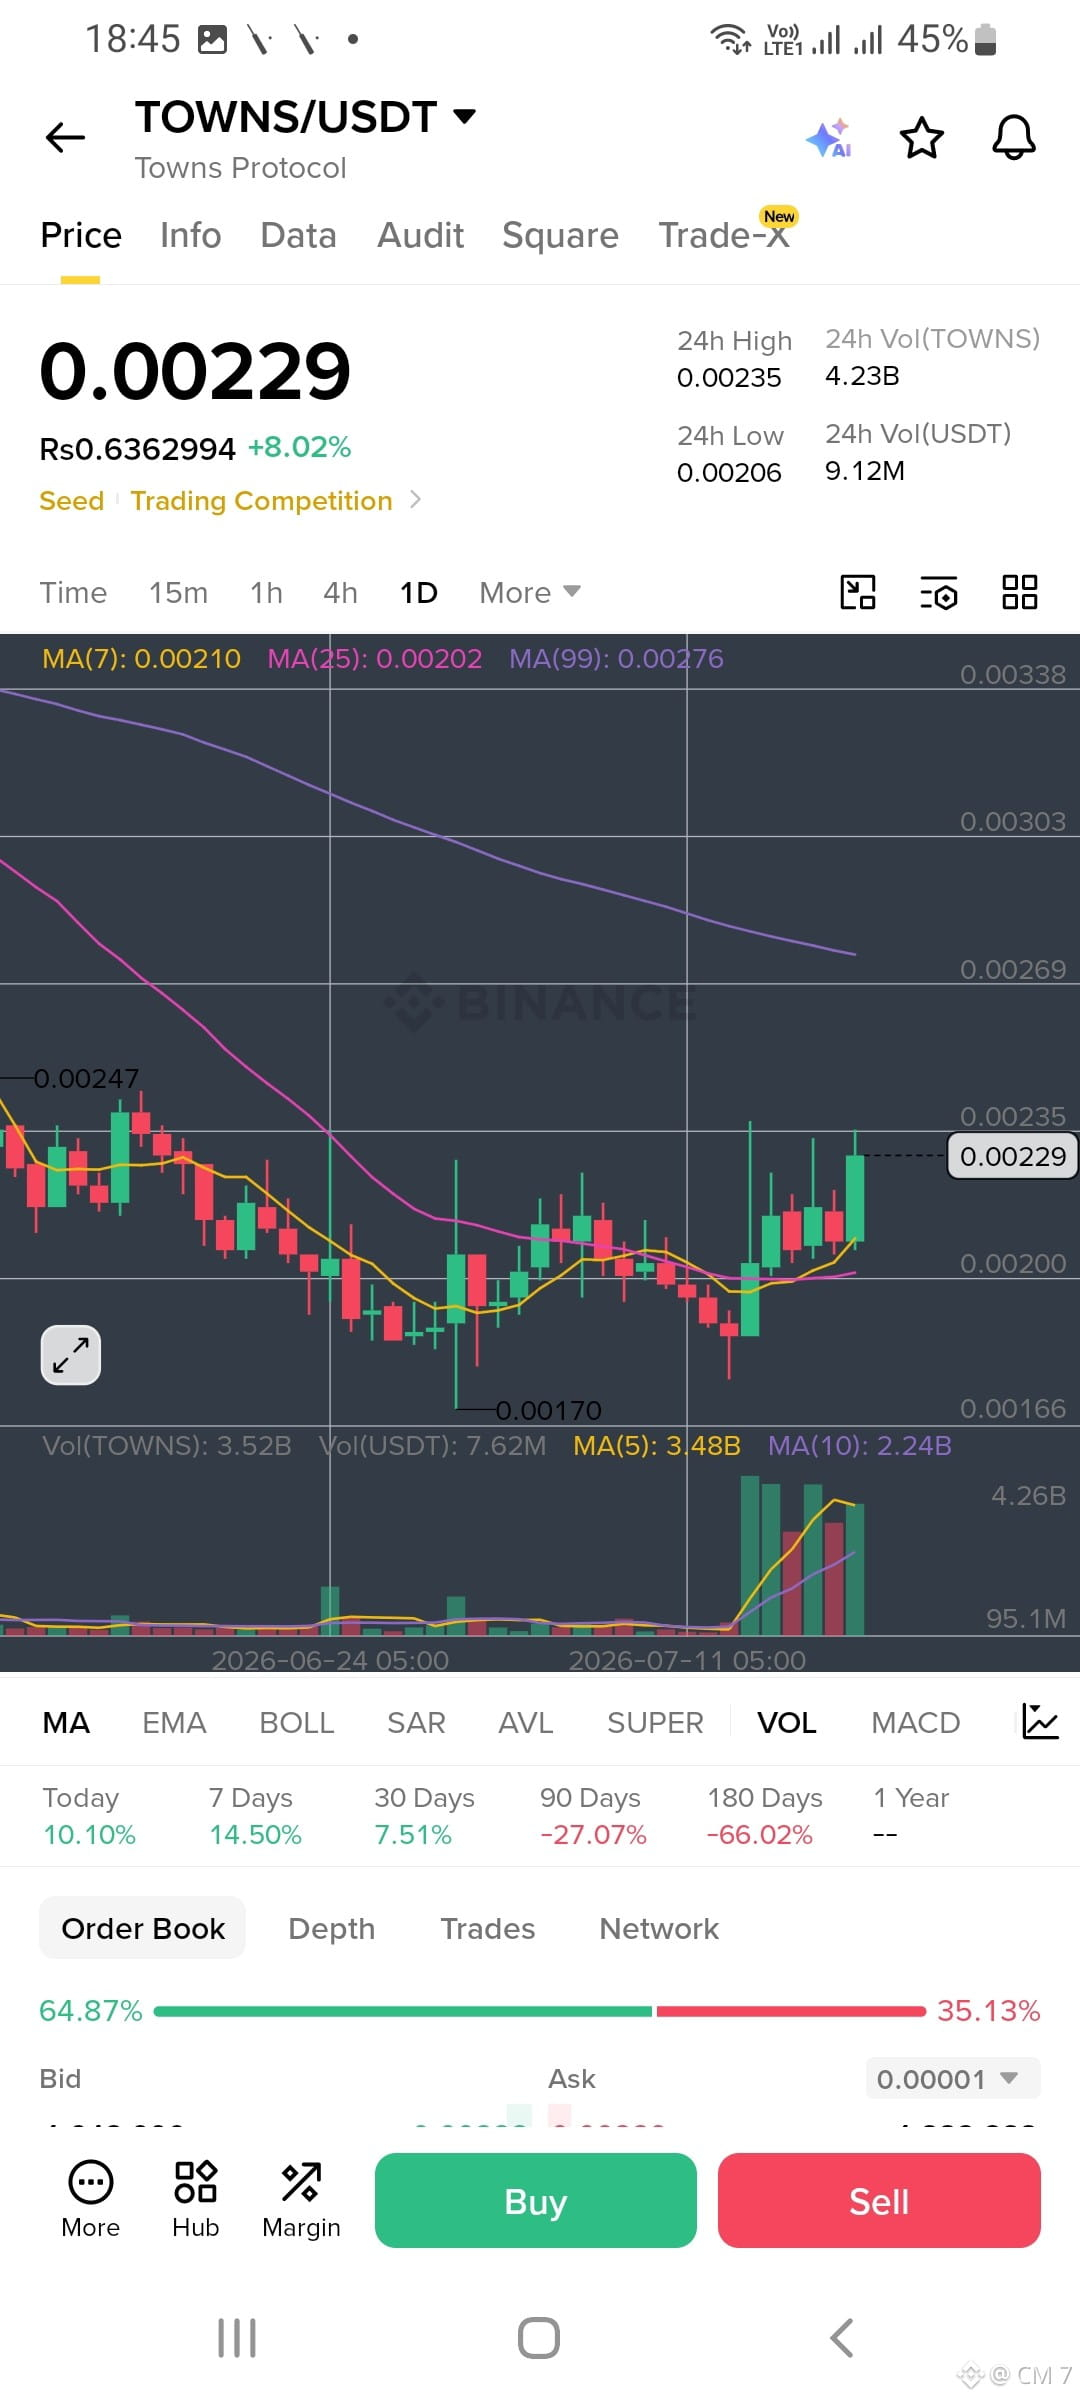Viewport: 1080px width, 2400px height.
Task: Toggle the VOL sub-indicator
Action: point(787,1722)
